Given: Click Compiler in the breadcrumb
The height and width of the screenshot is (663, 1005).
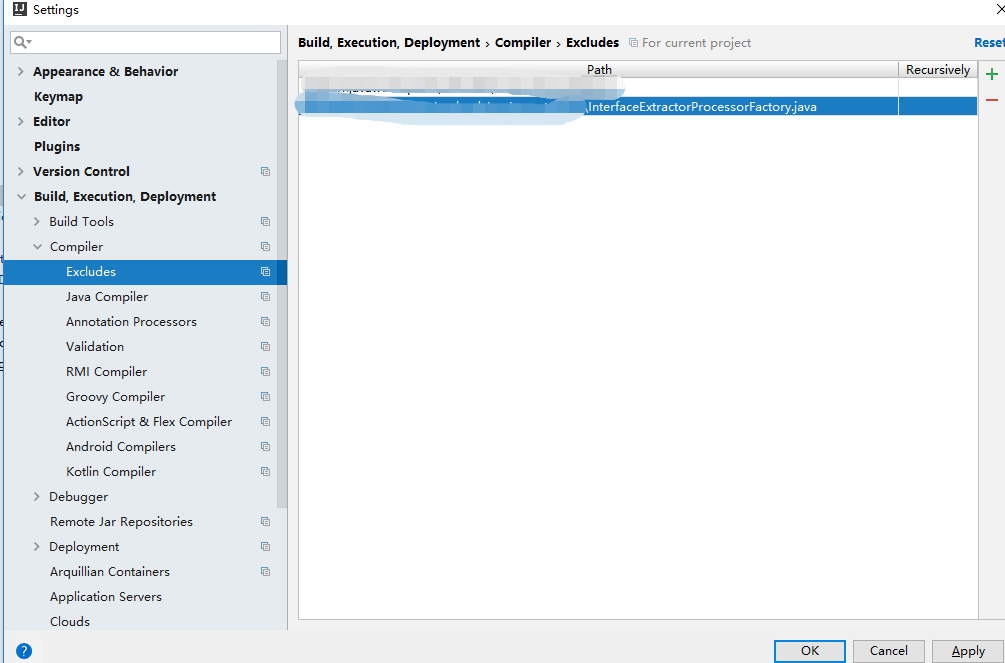Looking at the screenshot, I should (x=523, y=43).
